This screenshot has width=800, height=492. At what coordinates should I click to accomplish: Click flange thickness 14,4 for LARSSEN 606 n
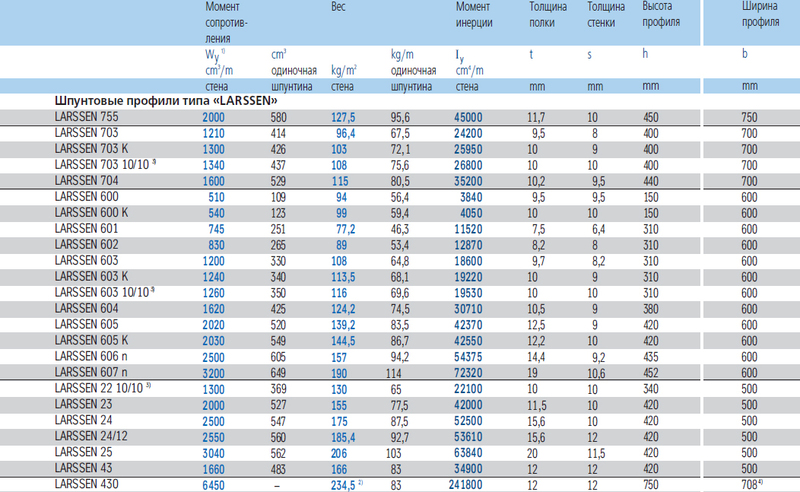(536, 357)
